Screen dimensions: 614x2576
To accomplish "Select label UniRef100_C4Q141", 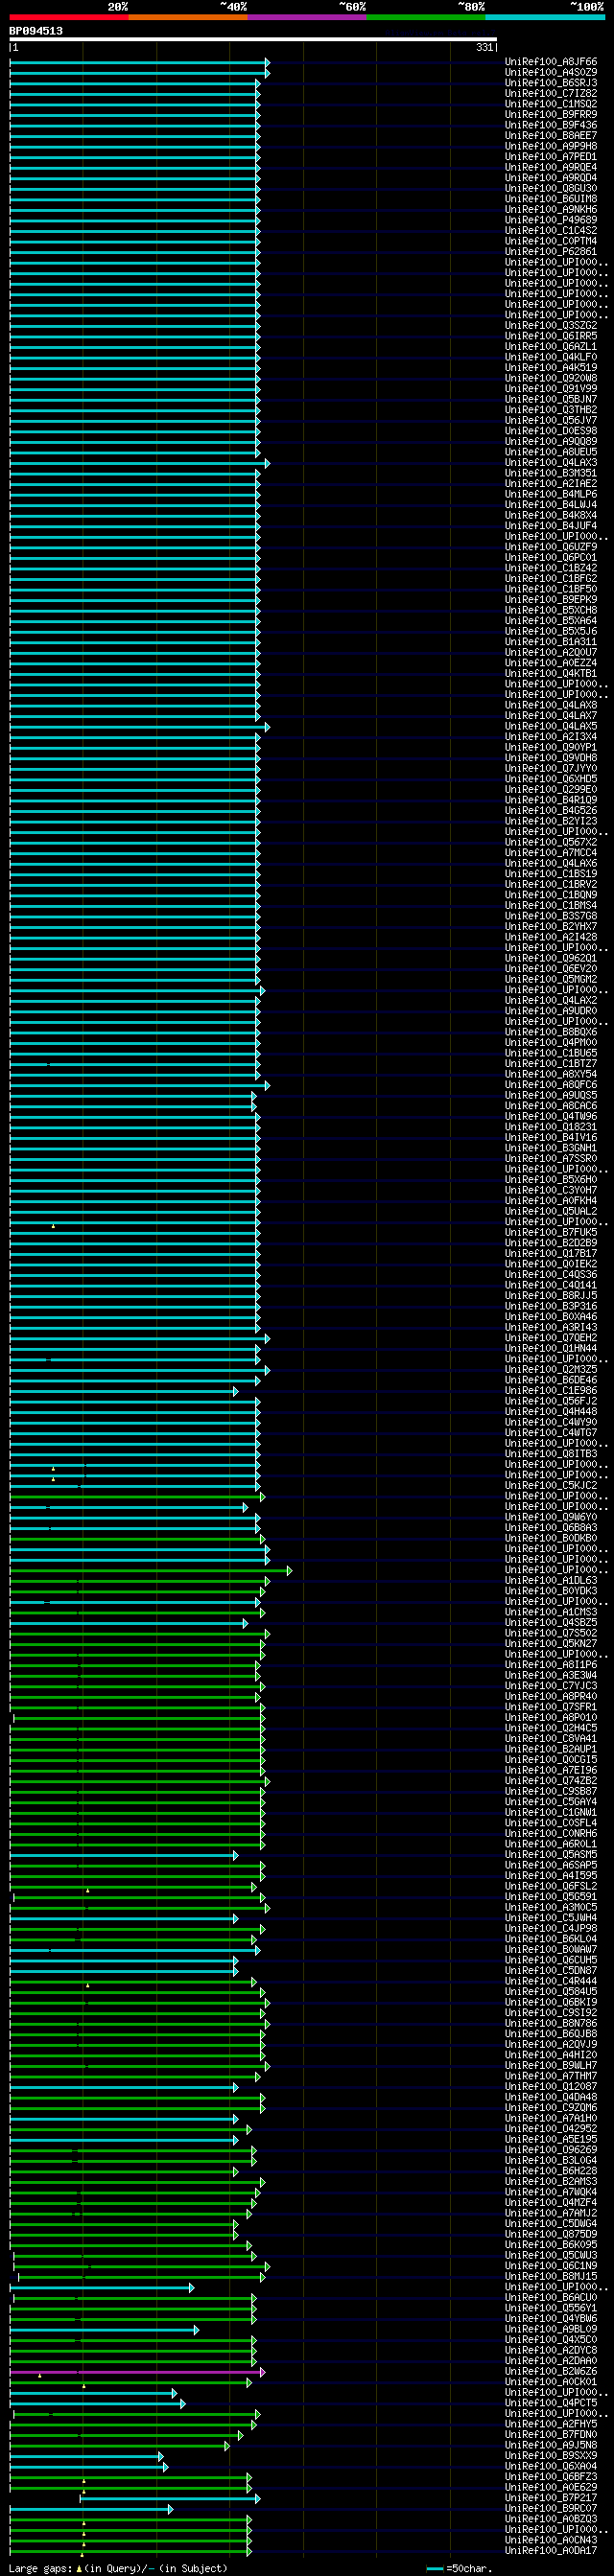I will tap(551, 1285).
